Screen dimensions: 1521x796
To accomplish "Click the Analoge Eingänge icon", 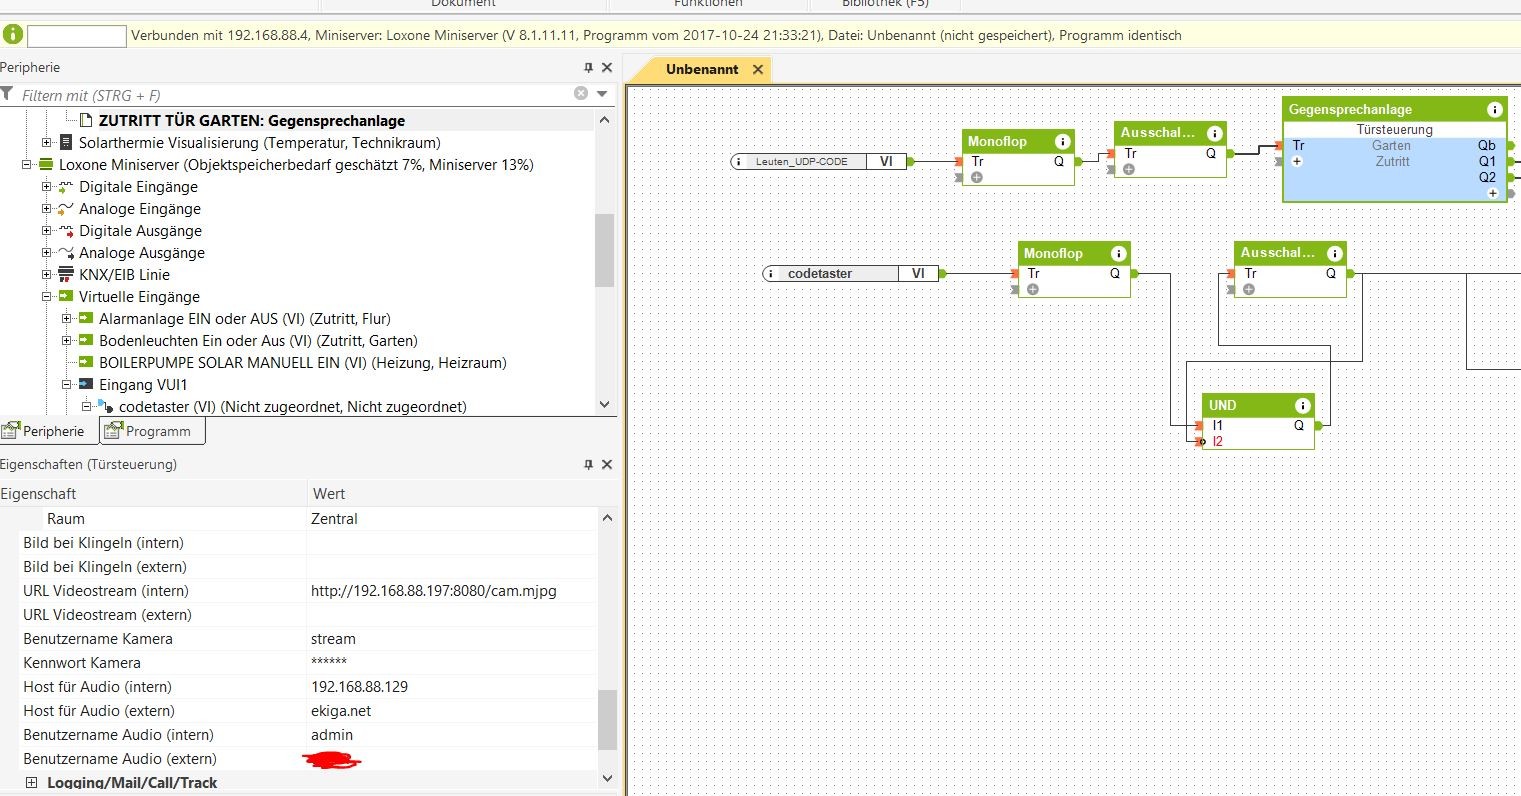I will 66,208.
